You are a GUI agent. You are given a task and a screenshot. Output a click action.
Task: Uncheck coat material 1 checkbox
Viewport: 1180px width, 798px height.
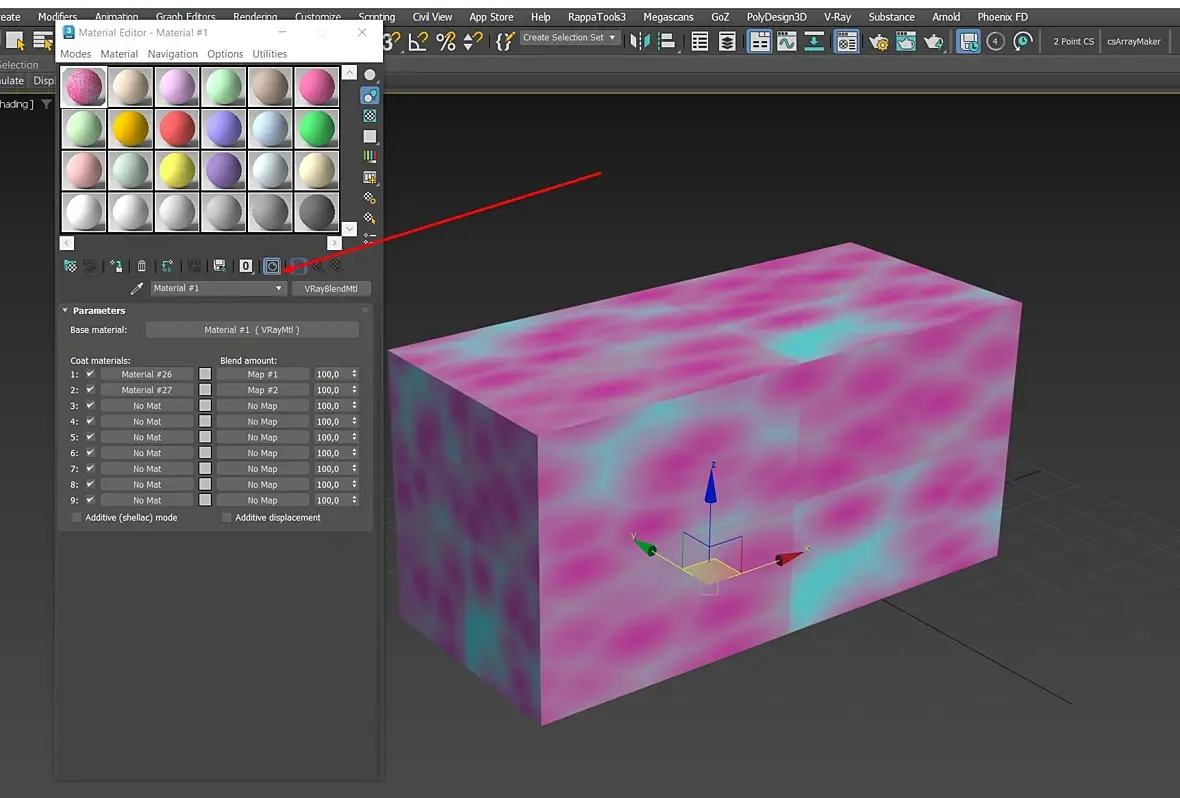pos(90,374)
